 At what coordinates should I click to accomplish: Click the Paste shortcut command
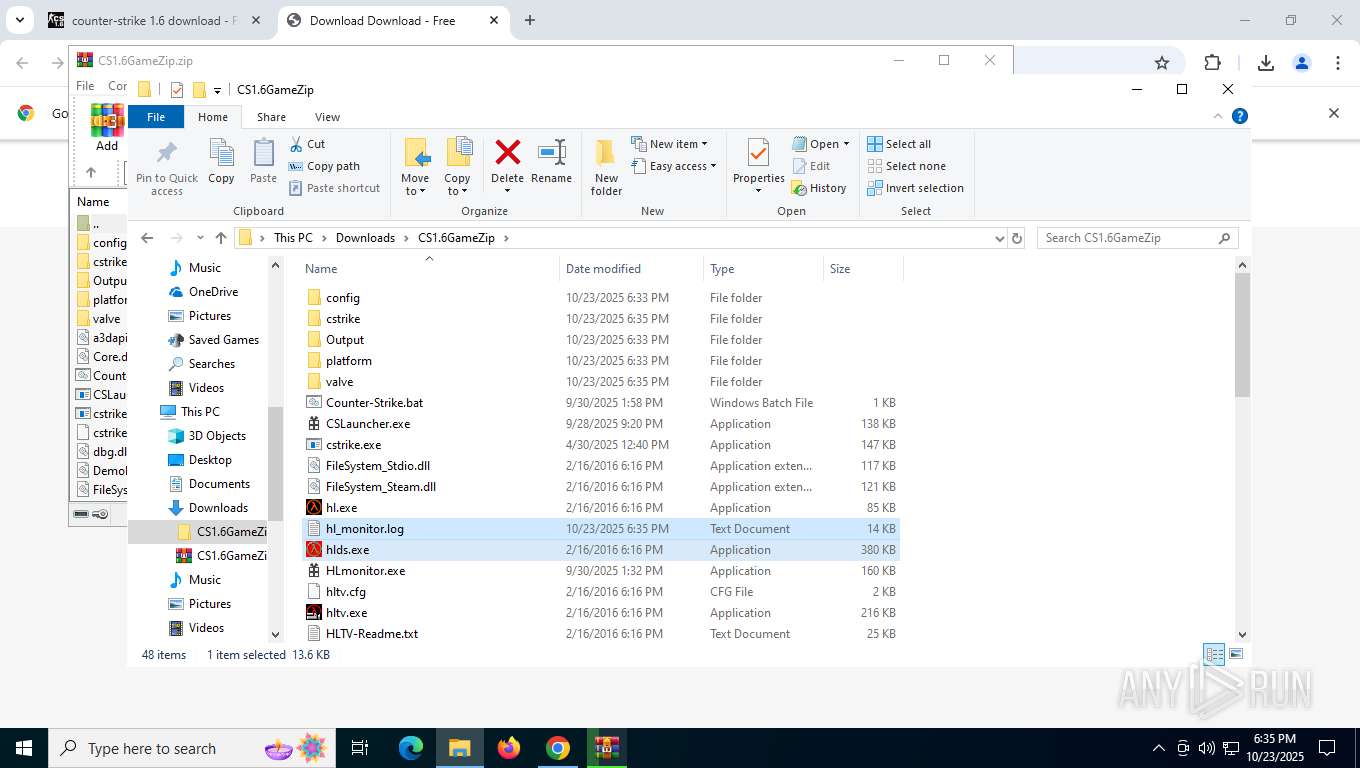(334, 188)
